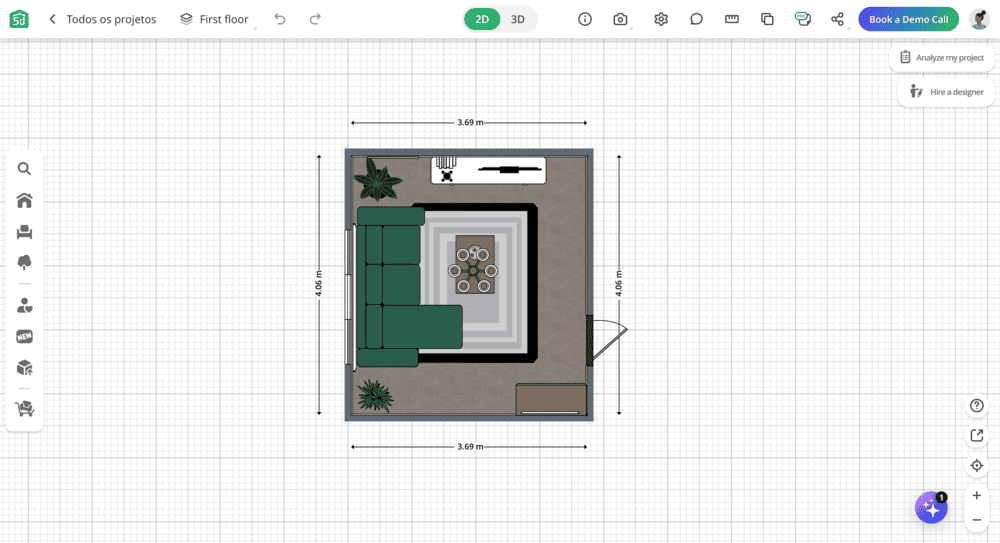Click Book a Demo Call button
The width and height of the screenshot is (1000, 543).
coord(908,19)
